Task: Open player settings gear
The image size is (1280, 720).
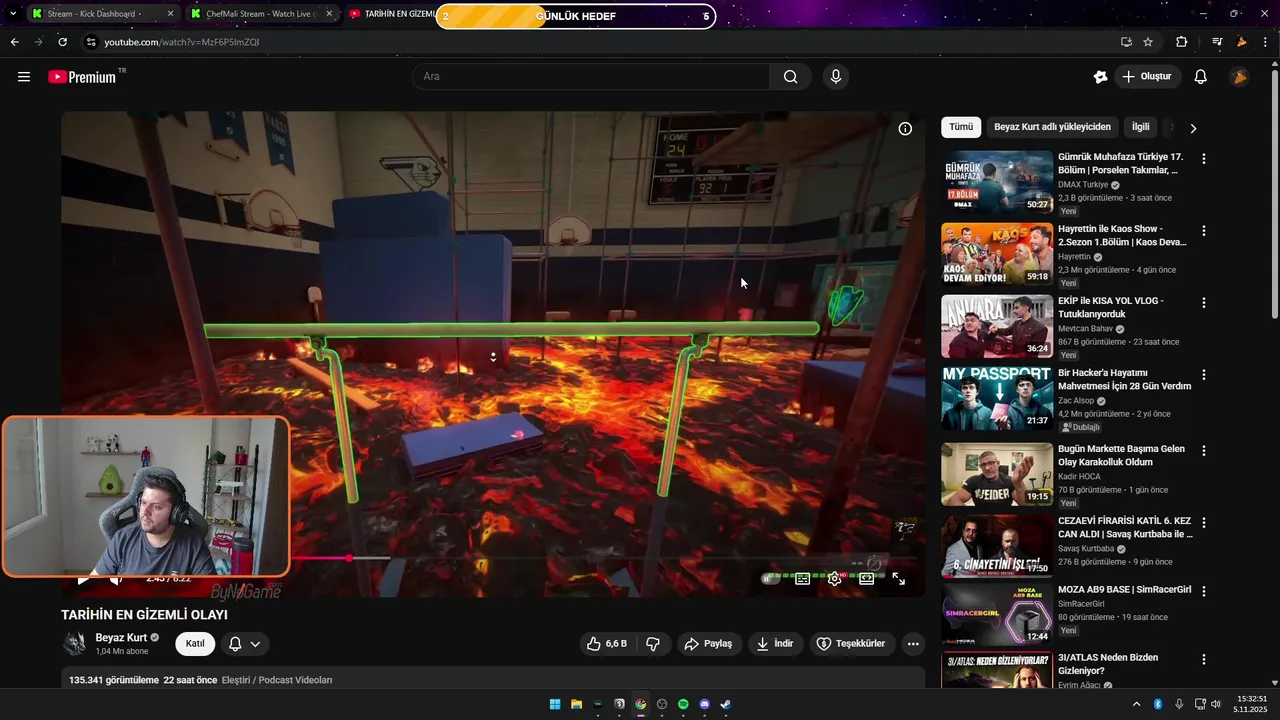Action: (x=834, y=578)
